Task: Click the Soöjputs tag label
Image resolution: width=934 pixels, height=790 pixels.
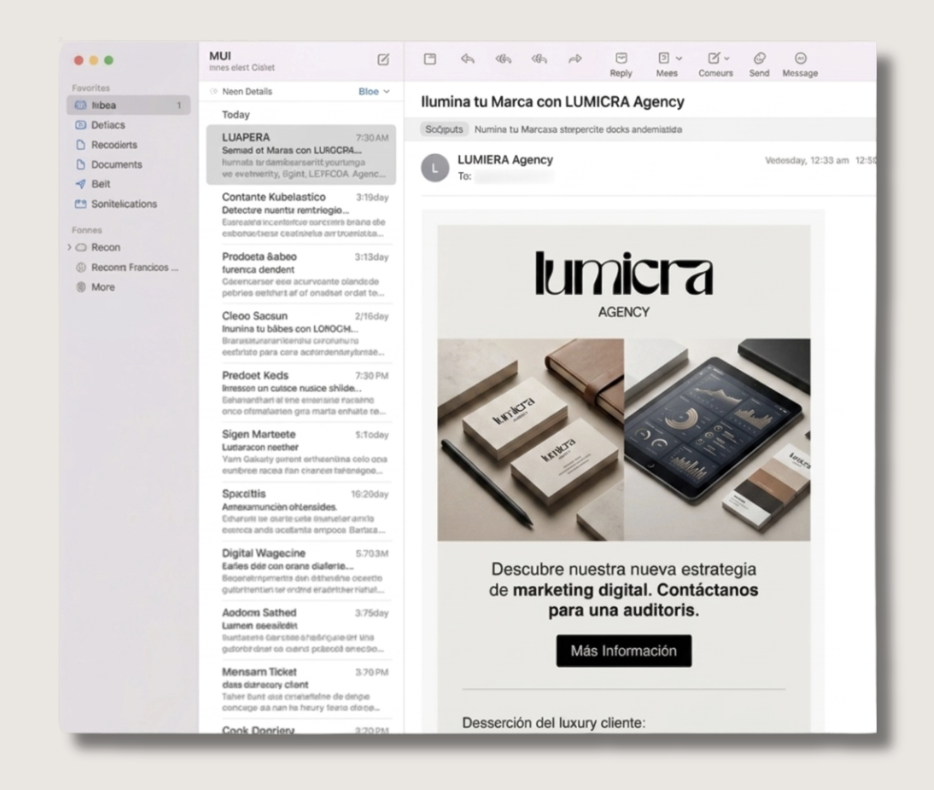Action: pos(444,129)
